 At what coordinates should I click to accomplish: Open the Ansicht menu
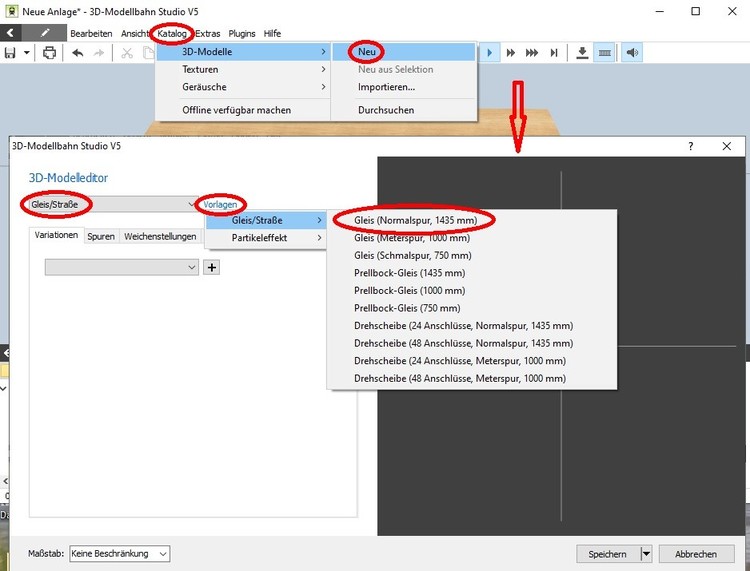[134, 33]
